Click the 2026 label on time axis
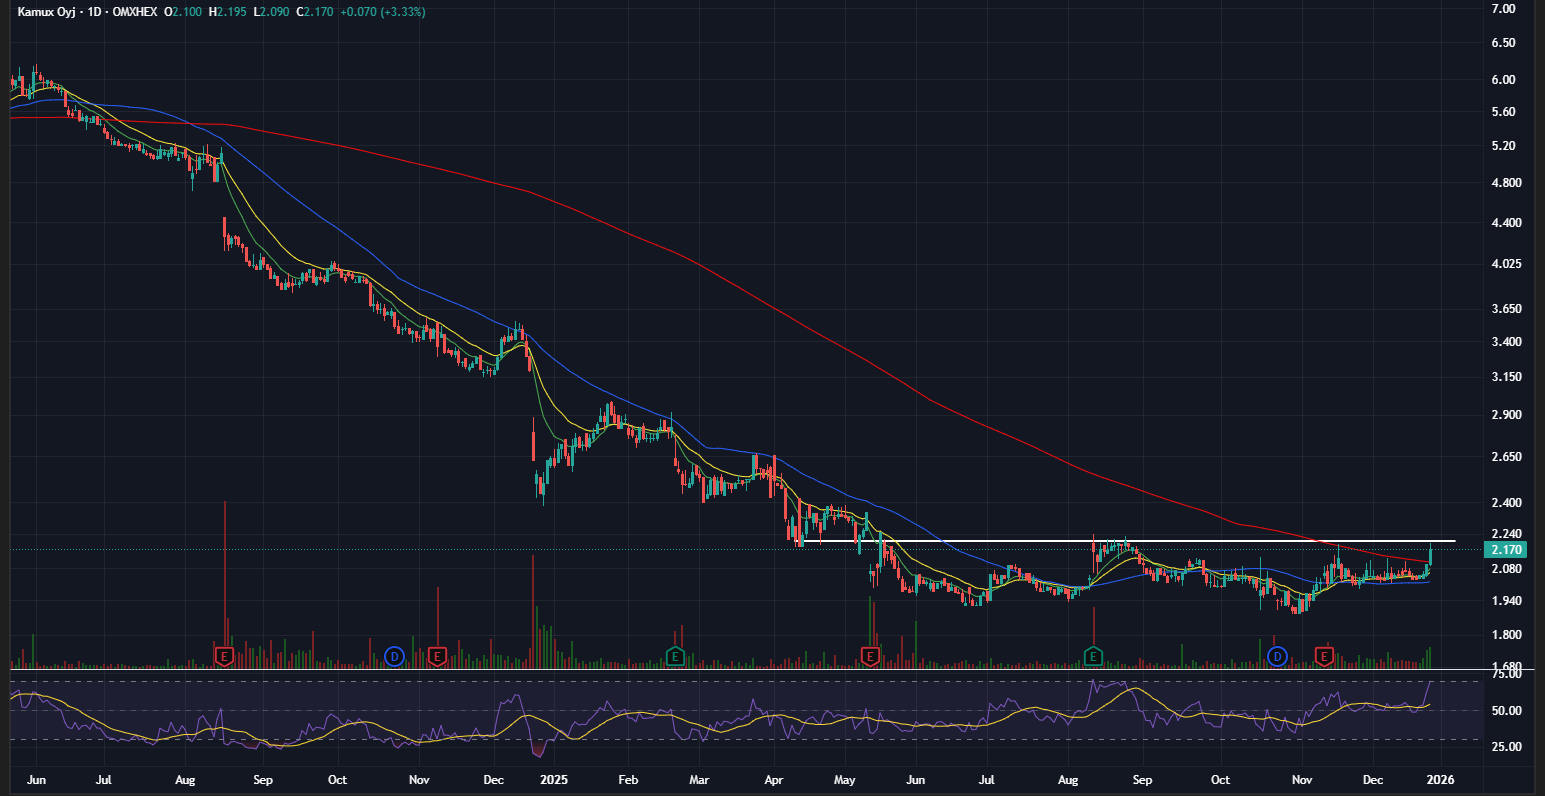The width and height of the screenshot is (1545, 796). click(x=1438, y=778)
